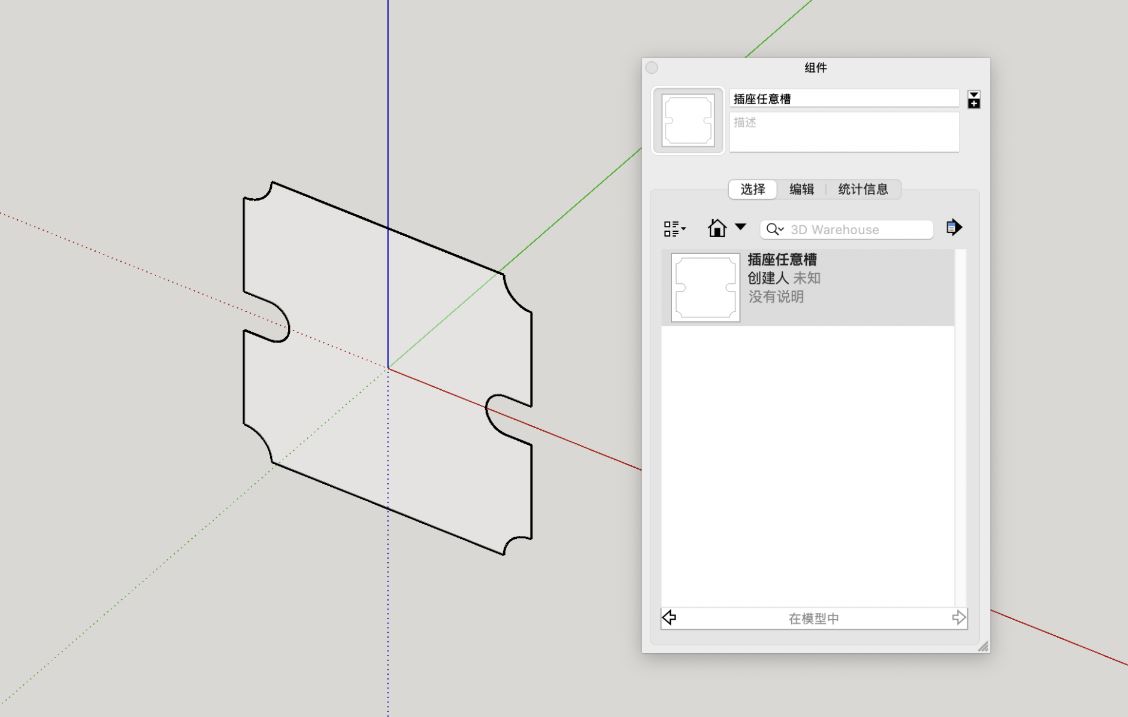Open the search scope chevron dropdown
The height and width of the screenshot is (717, 1128).
pos(781,229)
